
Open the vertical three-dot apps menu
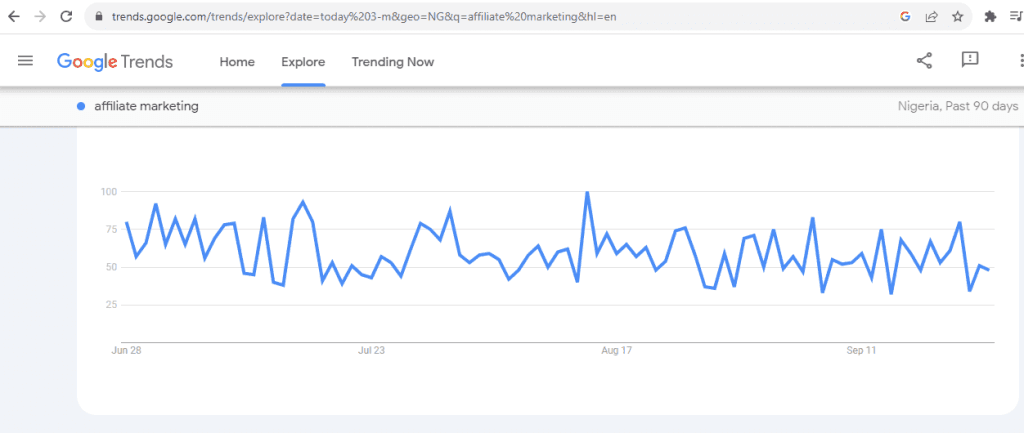(x=1016, y=61)
